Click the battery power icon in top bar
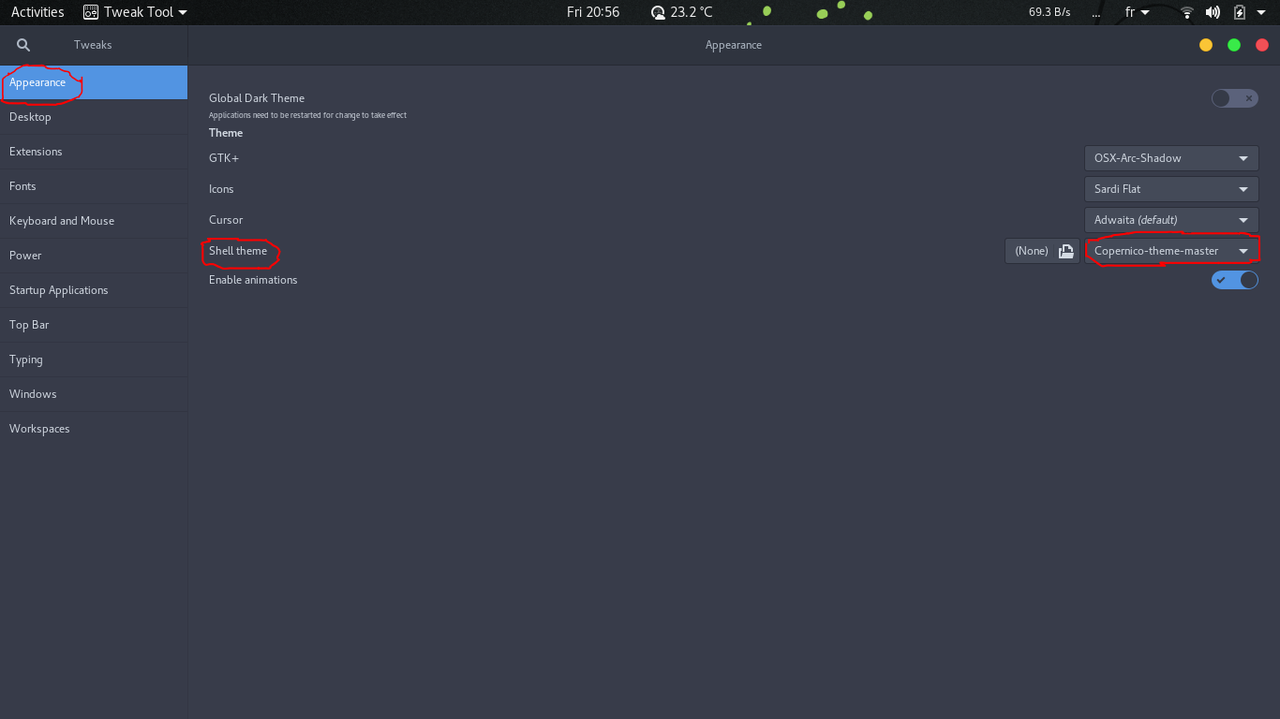The image size is (1280, 719). [1240, 12]
